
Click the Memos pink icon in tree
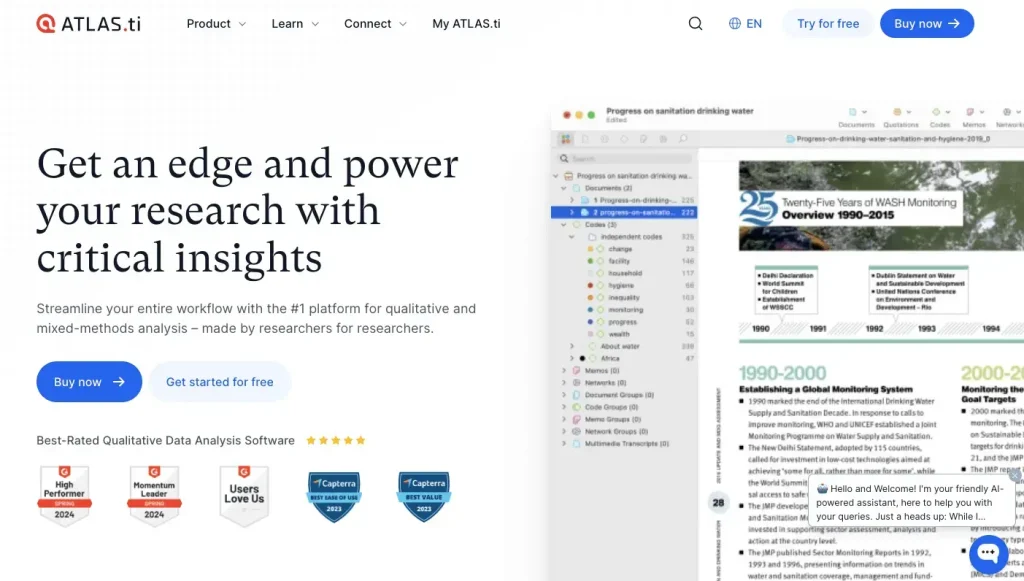577,371
